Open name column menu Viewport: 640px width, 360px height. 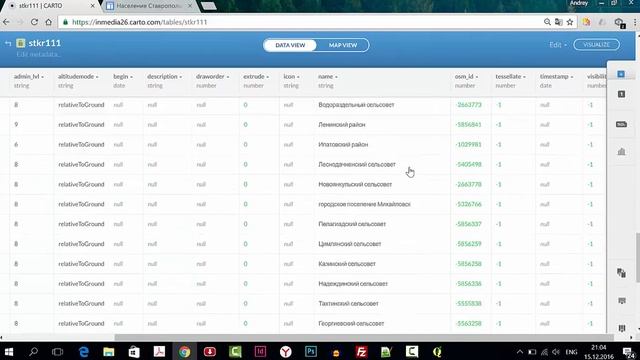(336, 77)
